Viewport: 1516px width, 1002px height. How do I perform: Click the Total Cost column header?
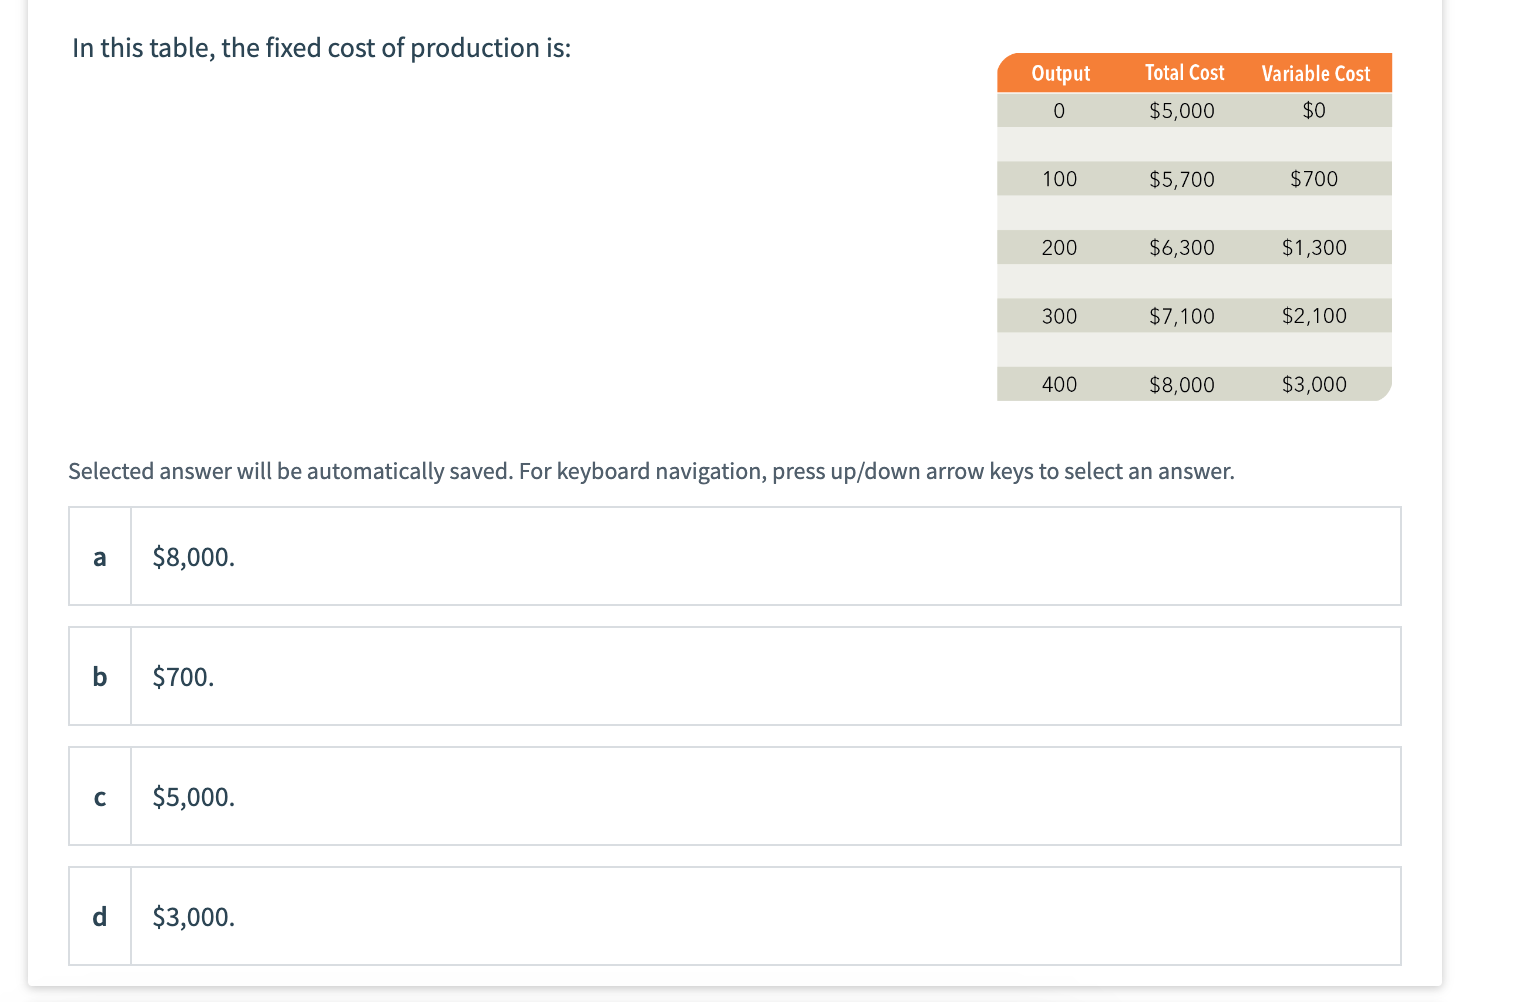[1184, 73]
